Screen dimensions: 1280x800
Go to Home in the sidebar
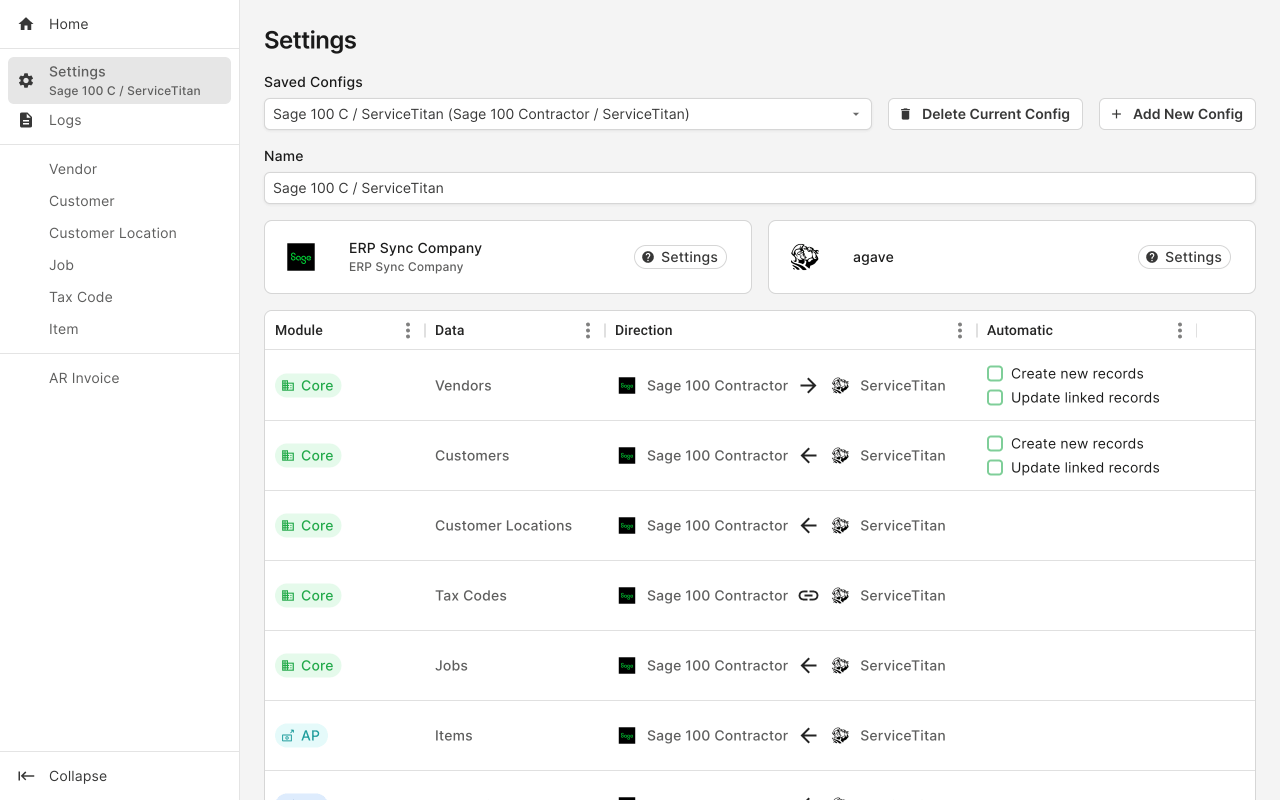tap(119, 24)
